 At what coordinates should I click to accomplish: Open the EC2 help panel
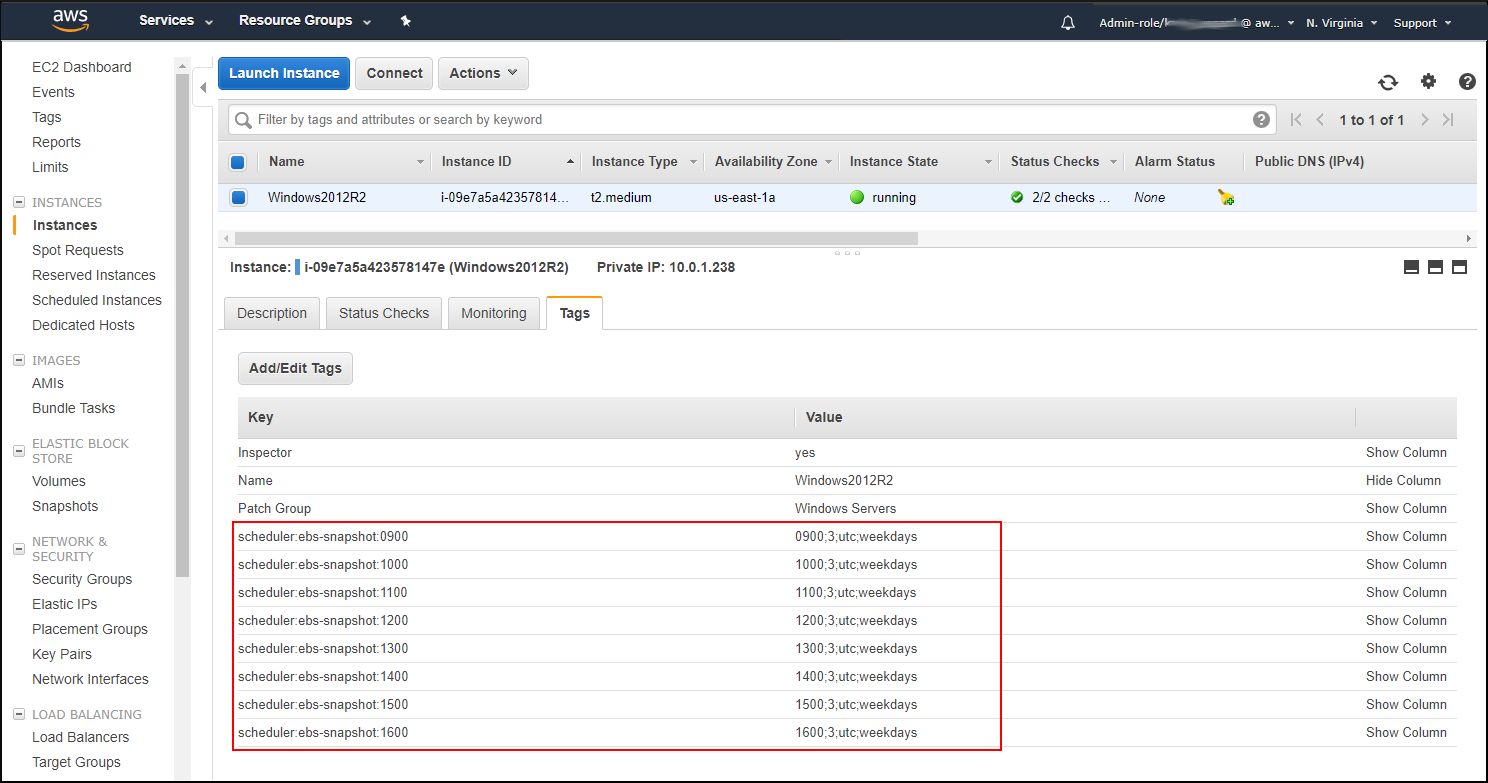pyautogui.click(x=1467, y=82)
